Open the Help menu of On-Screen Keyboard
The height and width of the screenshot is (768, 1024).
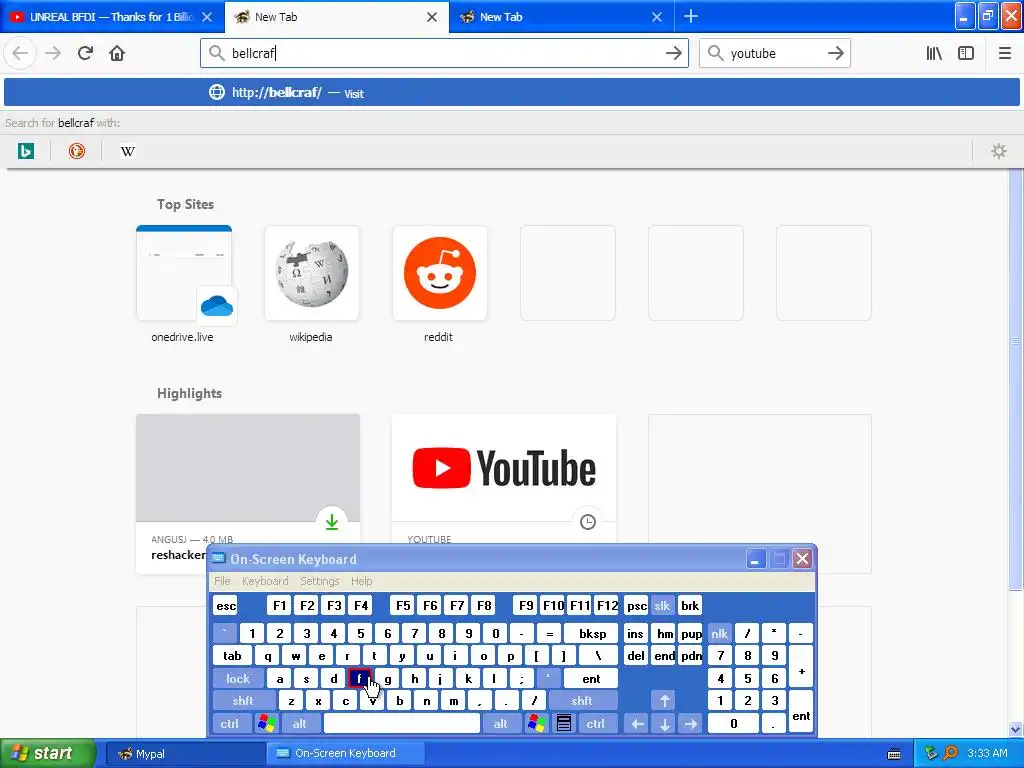click(x=362, y=581)
